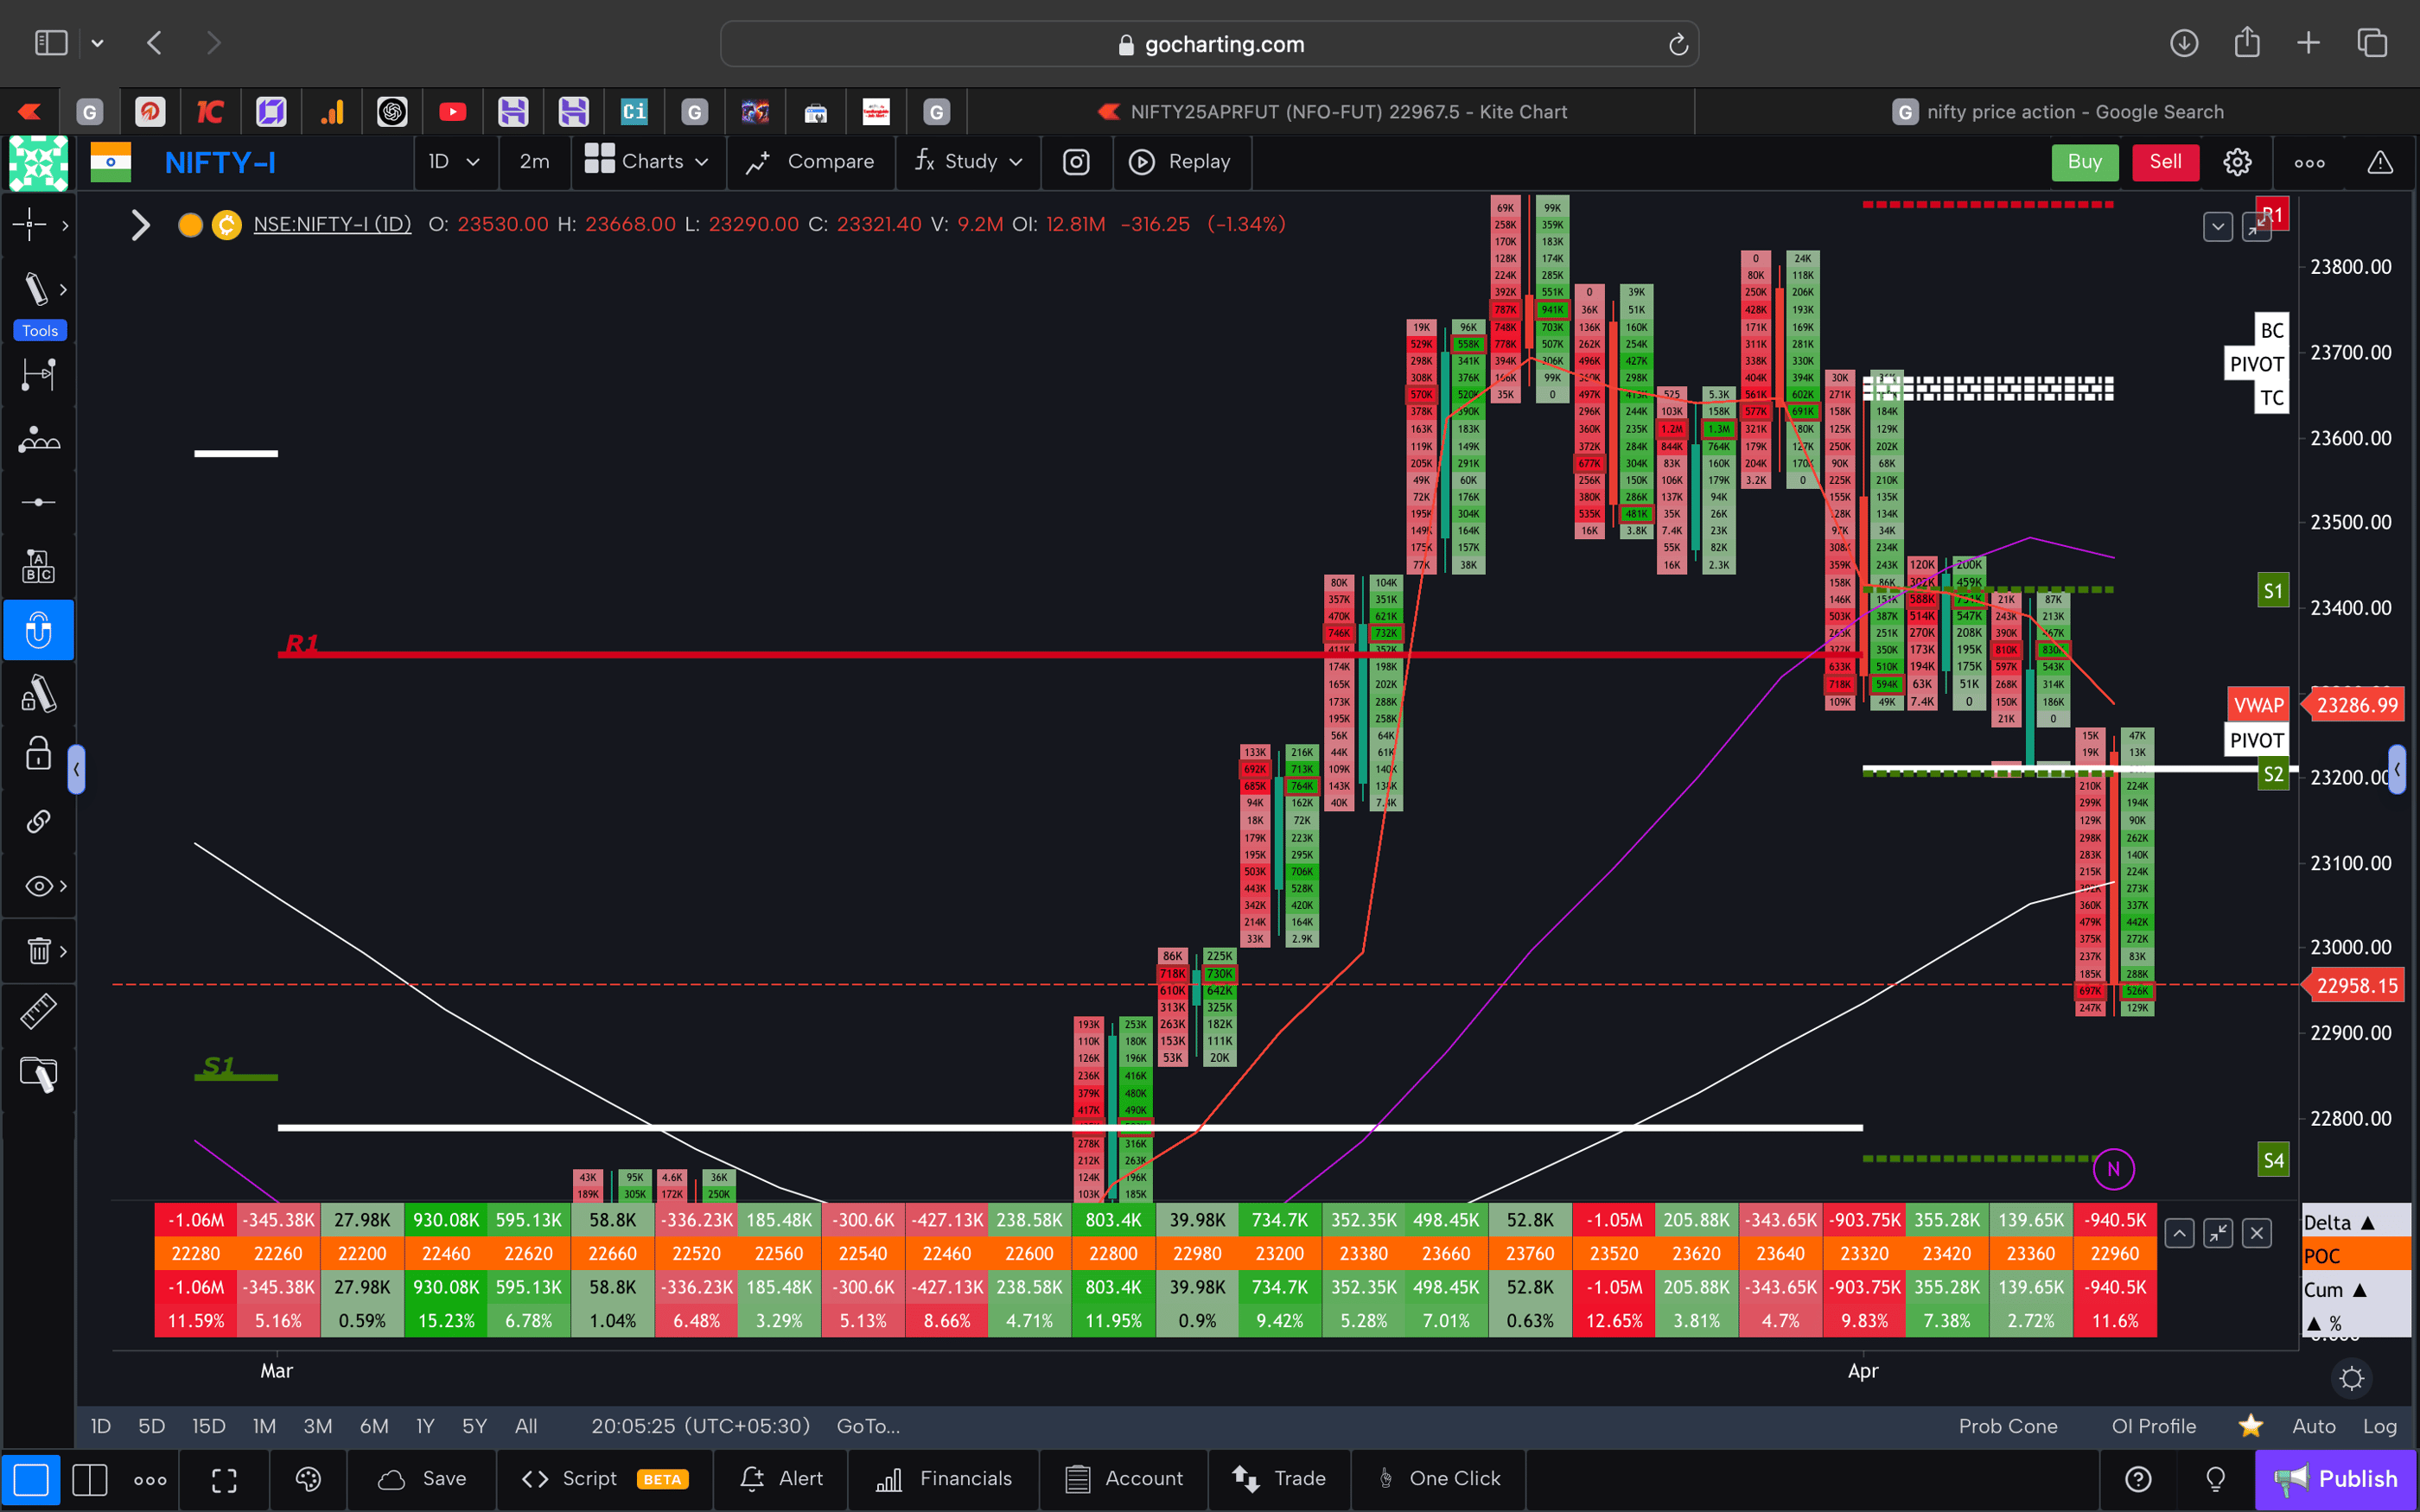Click the Instagram share snapshot icon
Viewport: 2420px width, 1512px height.
click(x=1076, y=162)
